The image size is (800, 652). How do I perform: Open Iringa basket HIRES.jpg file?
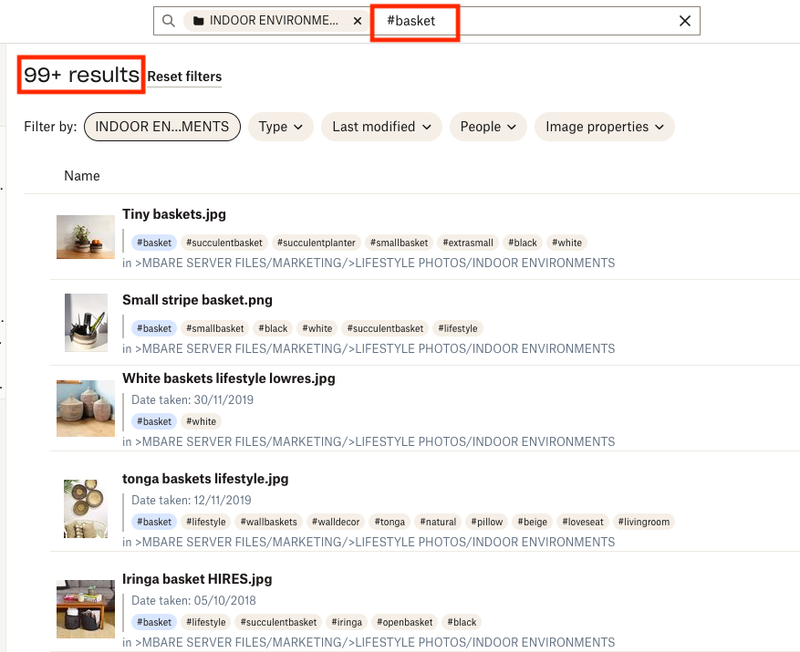pyautogui.click(x=197, y=580)
